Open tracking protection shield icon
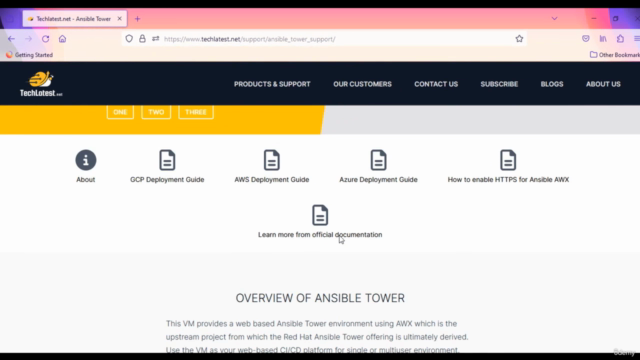 tap(129, 39)
